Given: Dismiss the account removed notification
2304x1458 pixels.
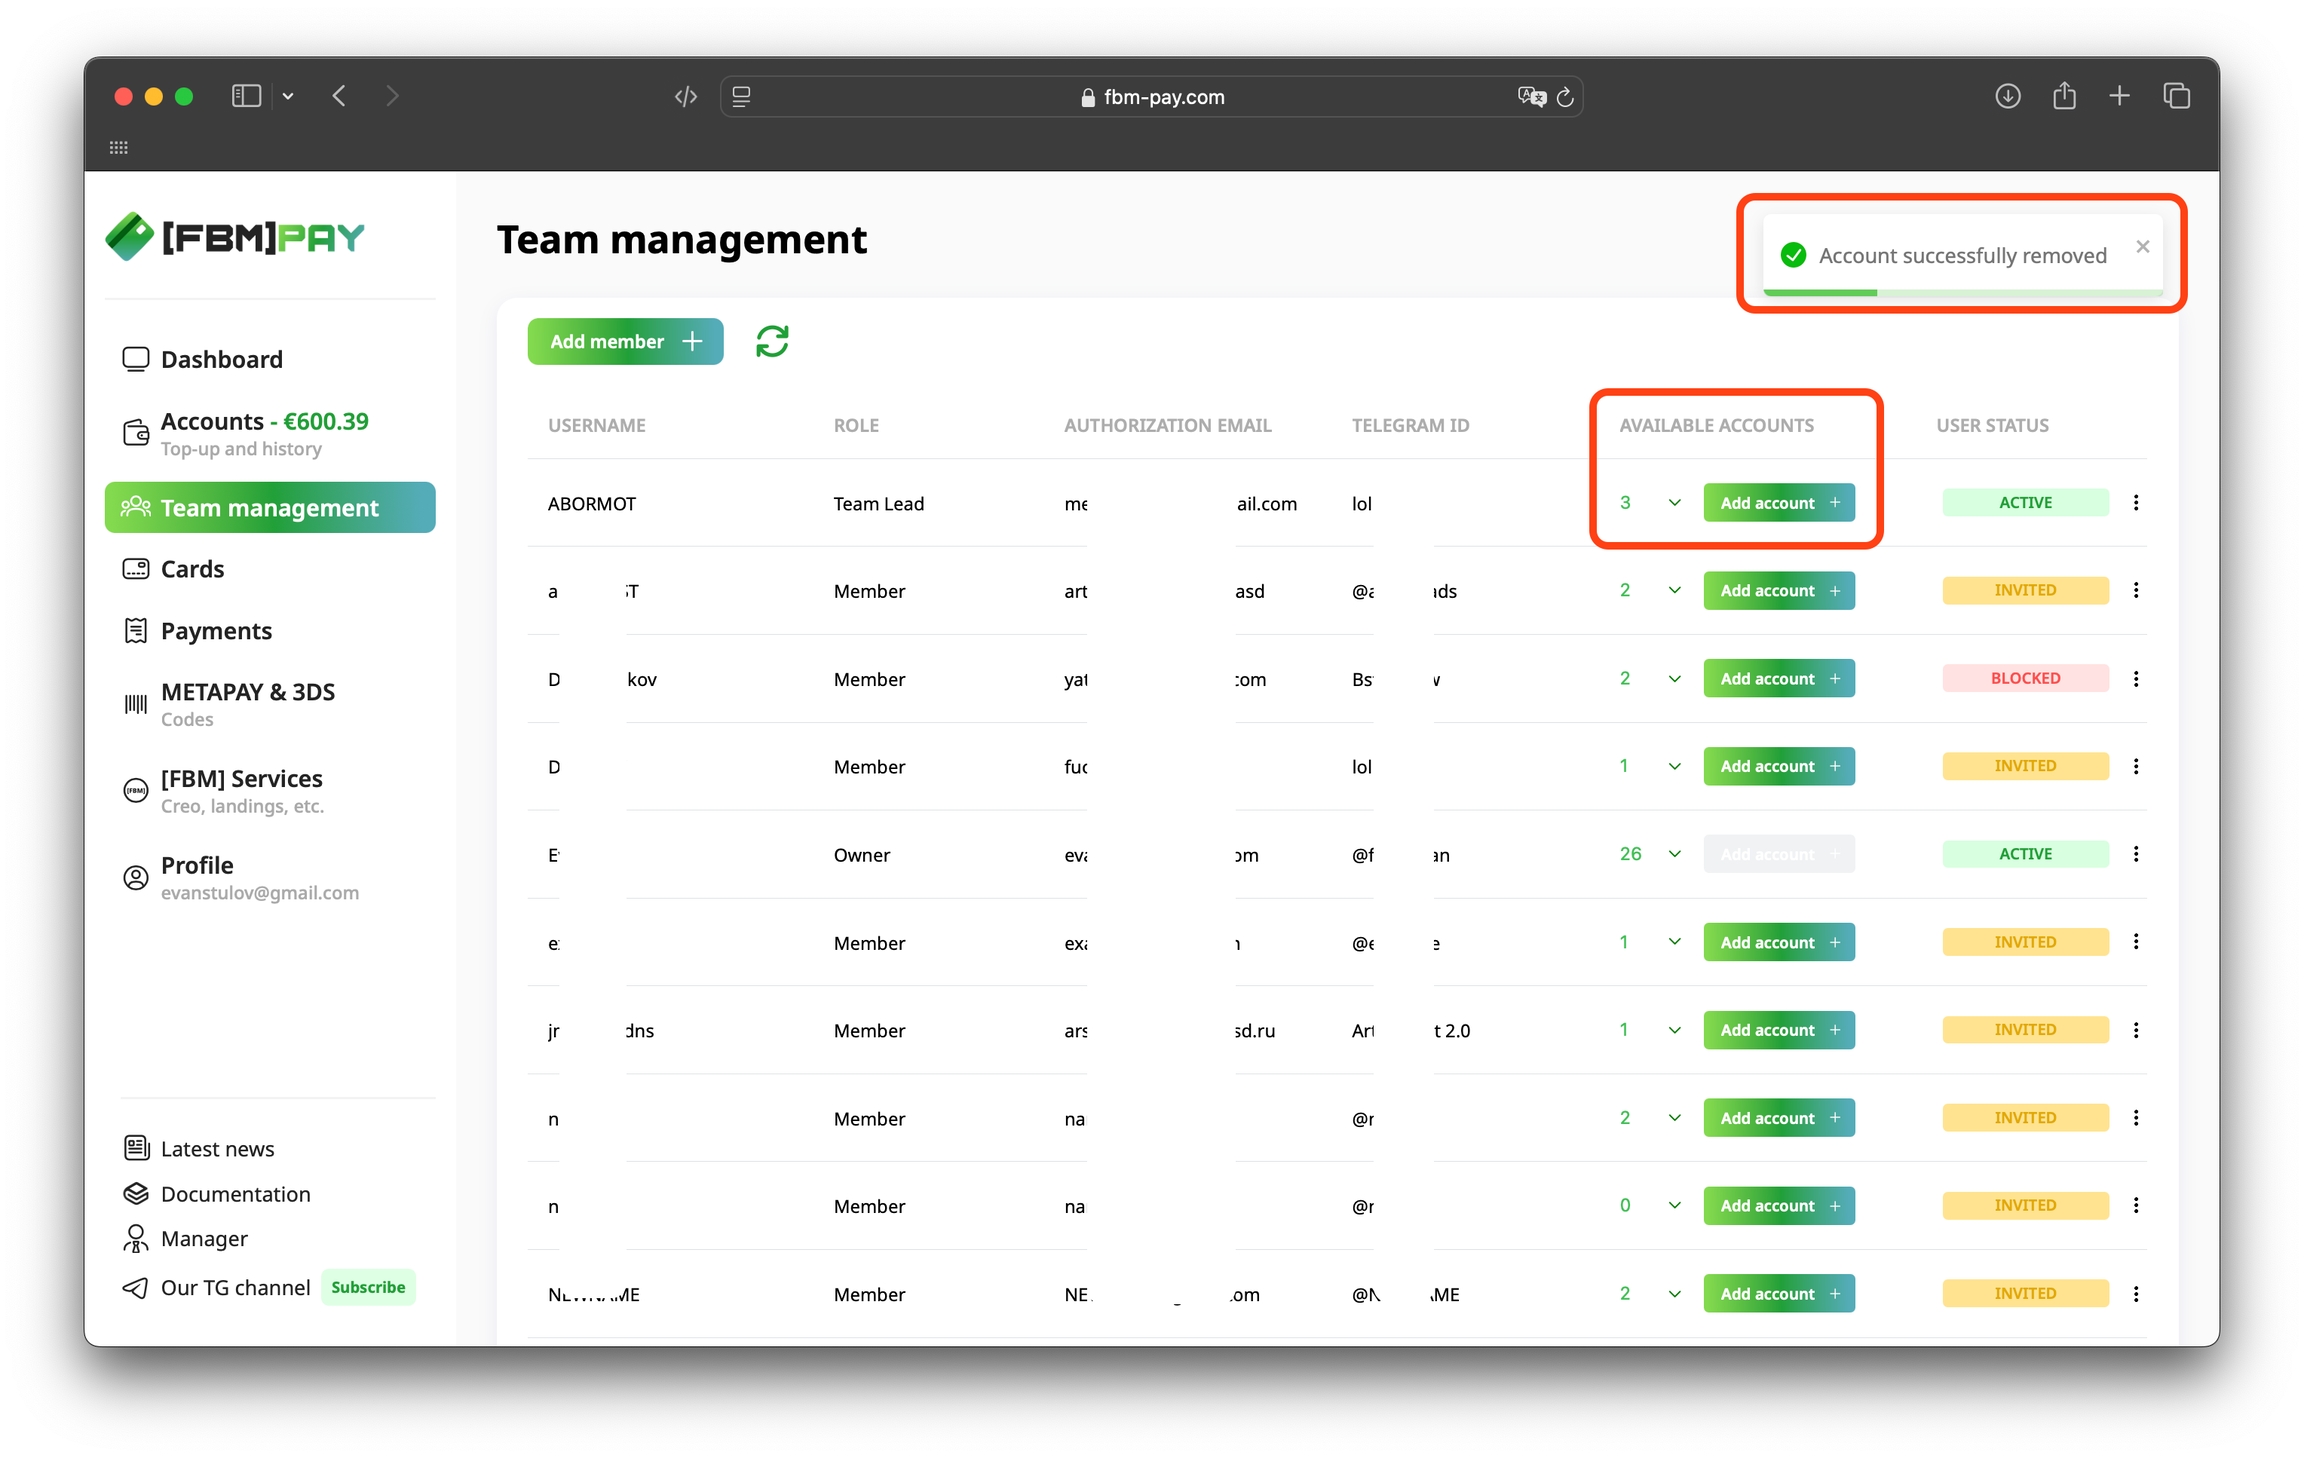Looking at the screenshot, I should [2142, 246].
